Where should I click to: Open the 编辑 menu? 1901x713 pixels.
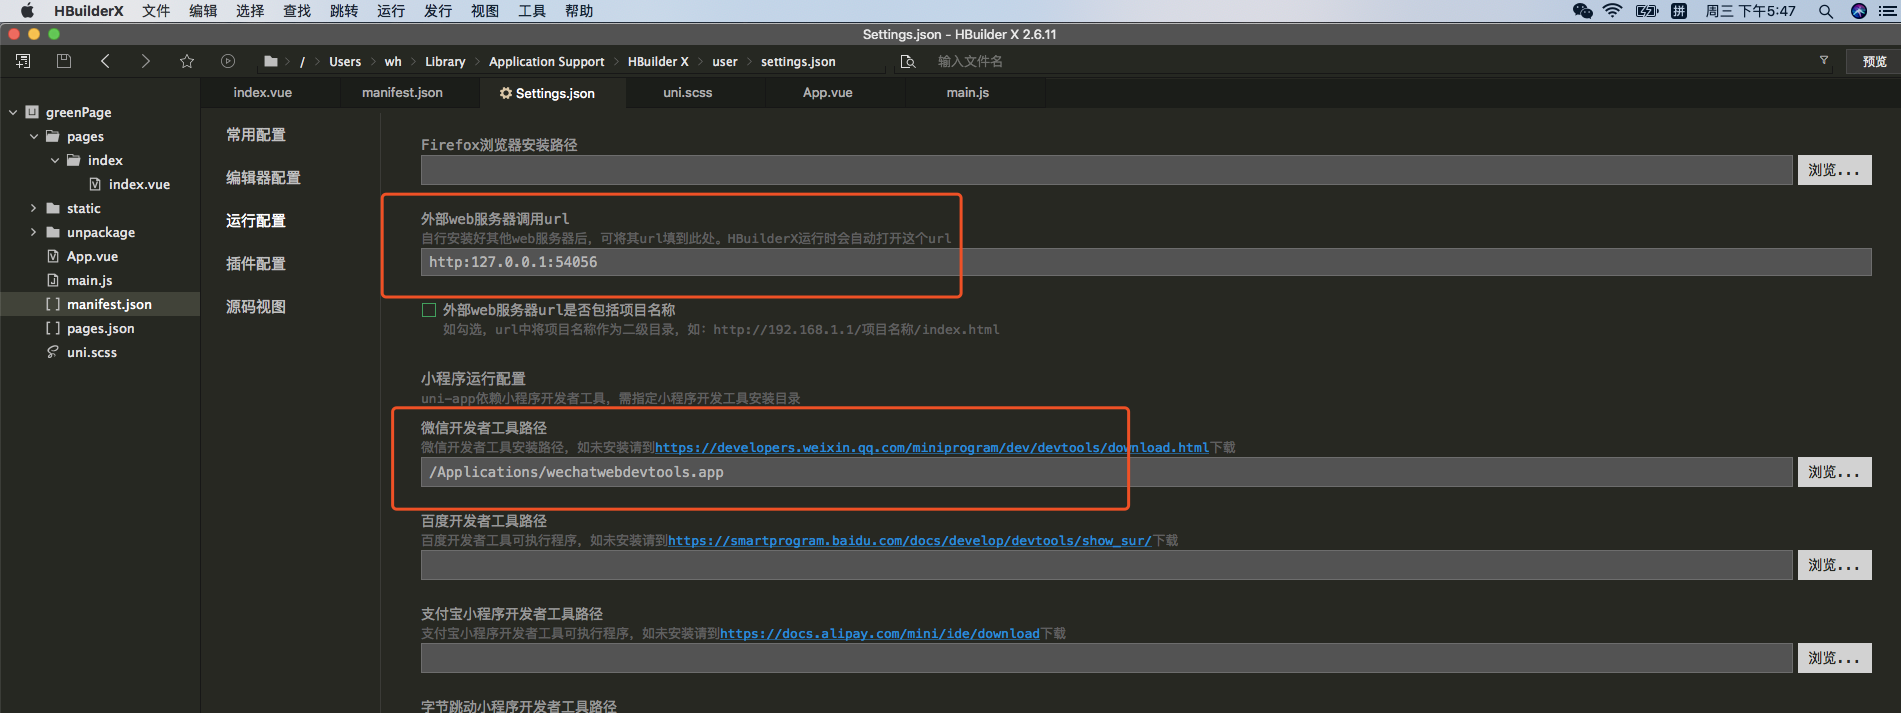(x=203, y=11)
